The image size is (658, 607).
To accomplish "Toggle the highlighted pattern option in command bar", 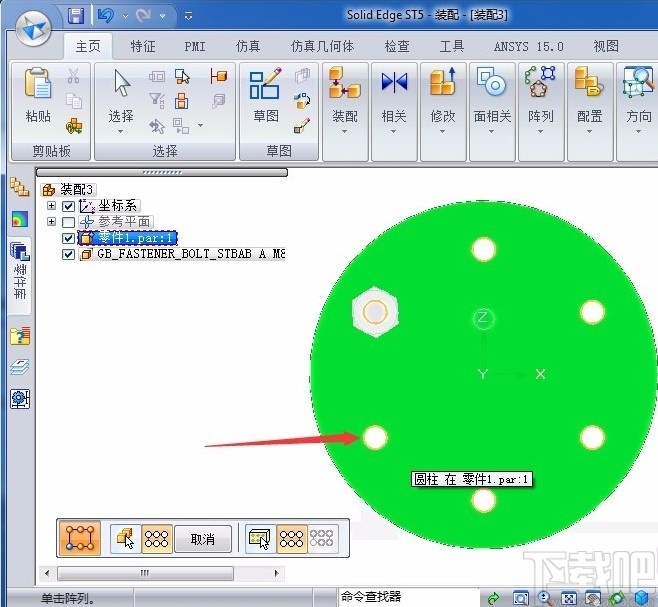I will point(157,539).
